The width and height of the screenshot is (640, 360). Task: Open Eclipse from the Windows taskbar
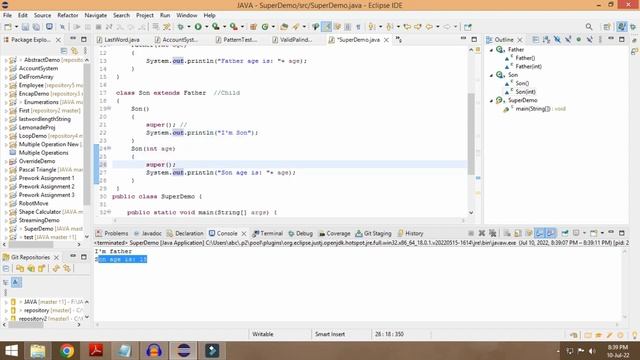pyautogui.click(x=183, y=351)
